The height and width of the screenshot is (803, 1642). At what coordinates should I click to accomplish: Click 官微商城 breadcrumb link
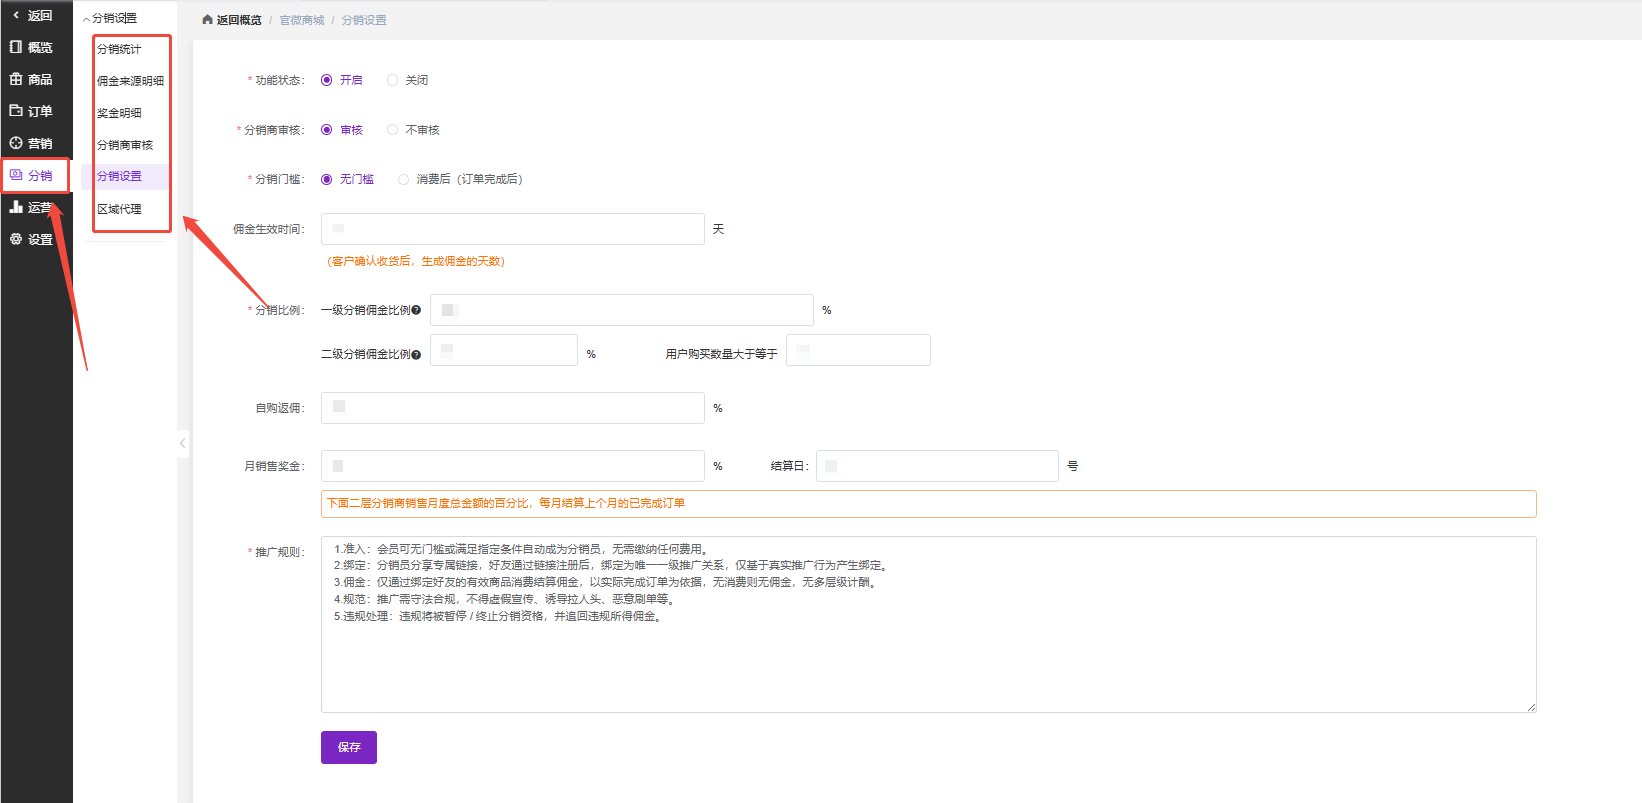tap(302, 20)
